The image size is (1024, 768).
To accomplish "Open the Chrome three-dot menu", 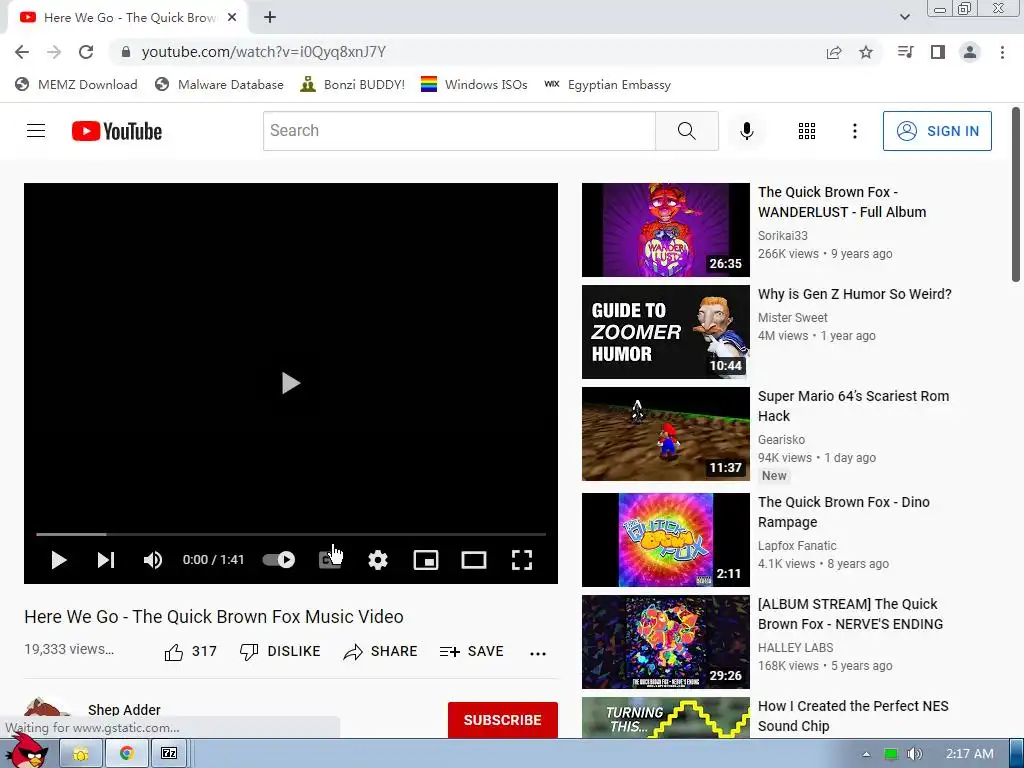I will pyautogui.click(x=1002, y=52).
